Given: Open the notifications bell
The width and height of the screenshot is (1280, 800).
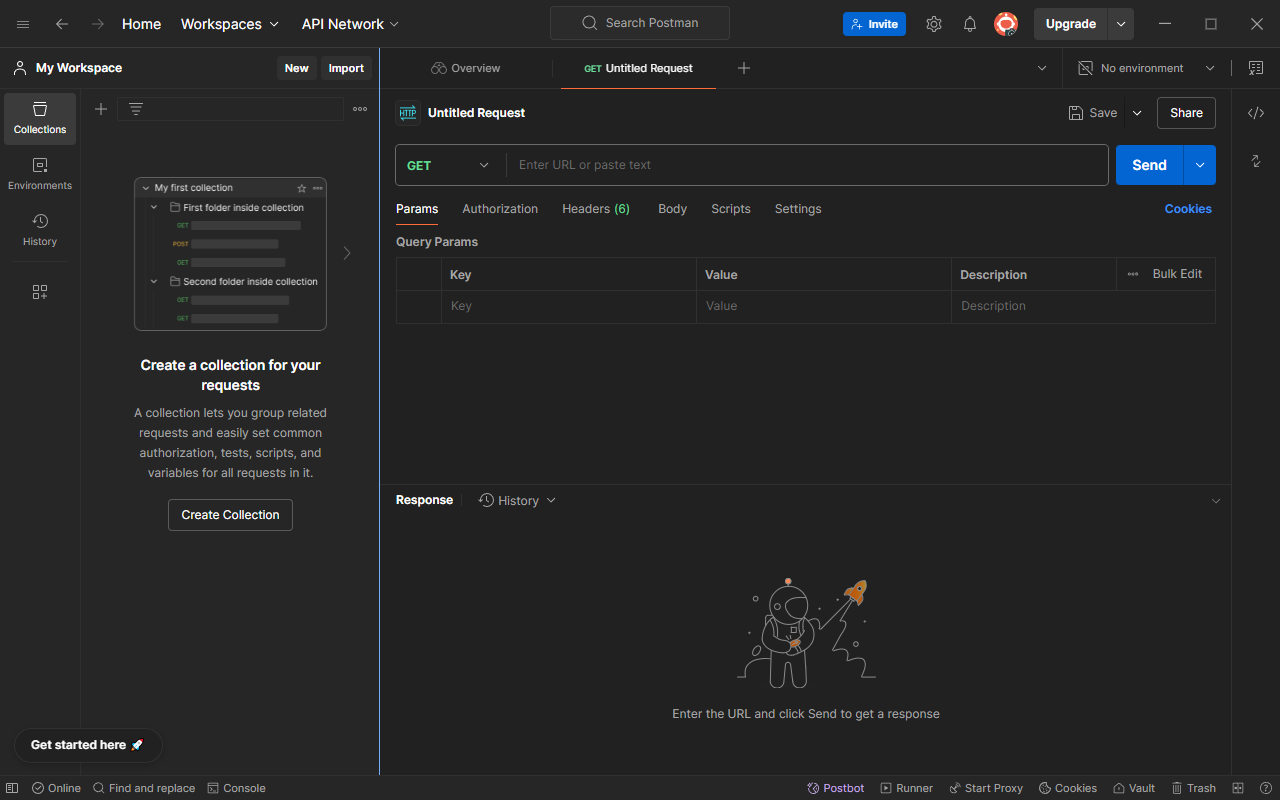Looking at the screenshot, I should [x=970, y=24].
